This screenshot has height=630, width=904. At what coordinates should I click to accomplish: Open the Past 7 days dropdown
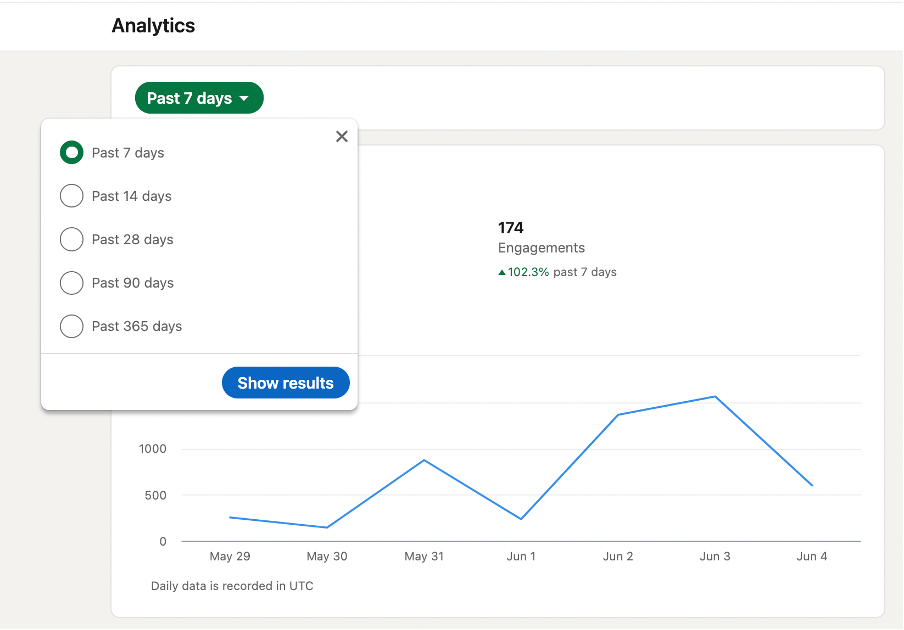pos(199,98)
